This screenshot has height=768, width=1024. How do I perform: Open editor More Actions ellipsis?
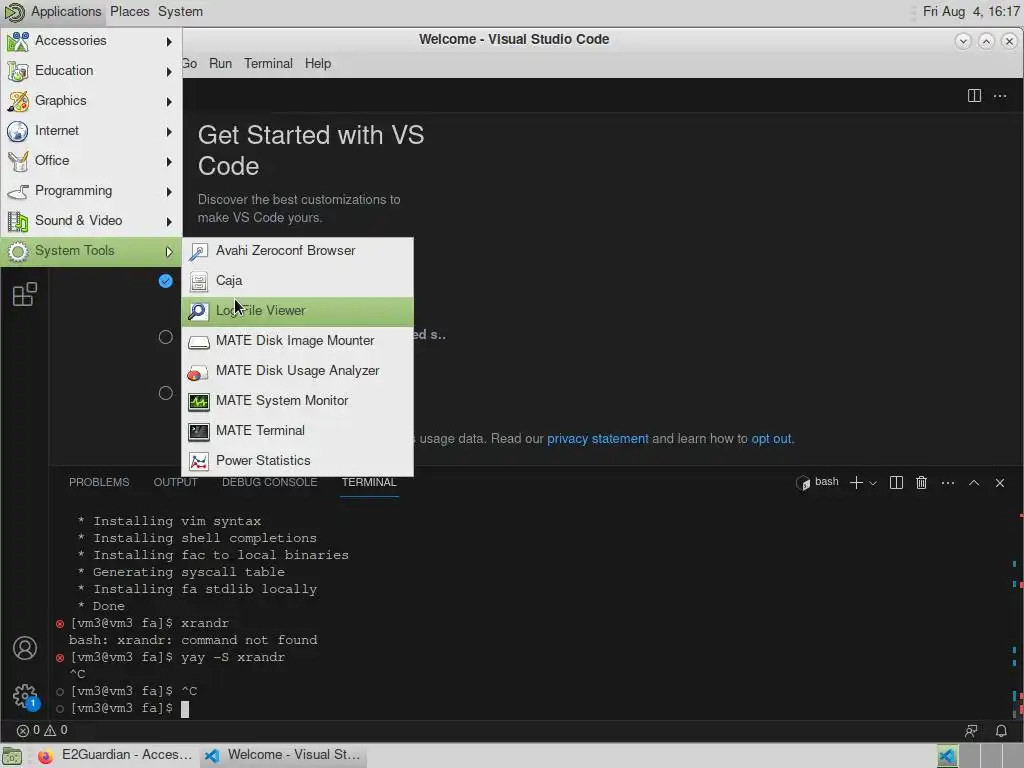click(1000, 96)
